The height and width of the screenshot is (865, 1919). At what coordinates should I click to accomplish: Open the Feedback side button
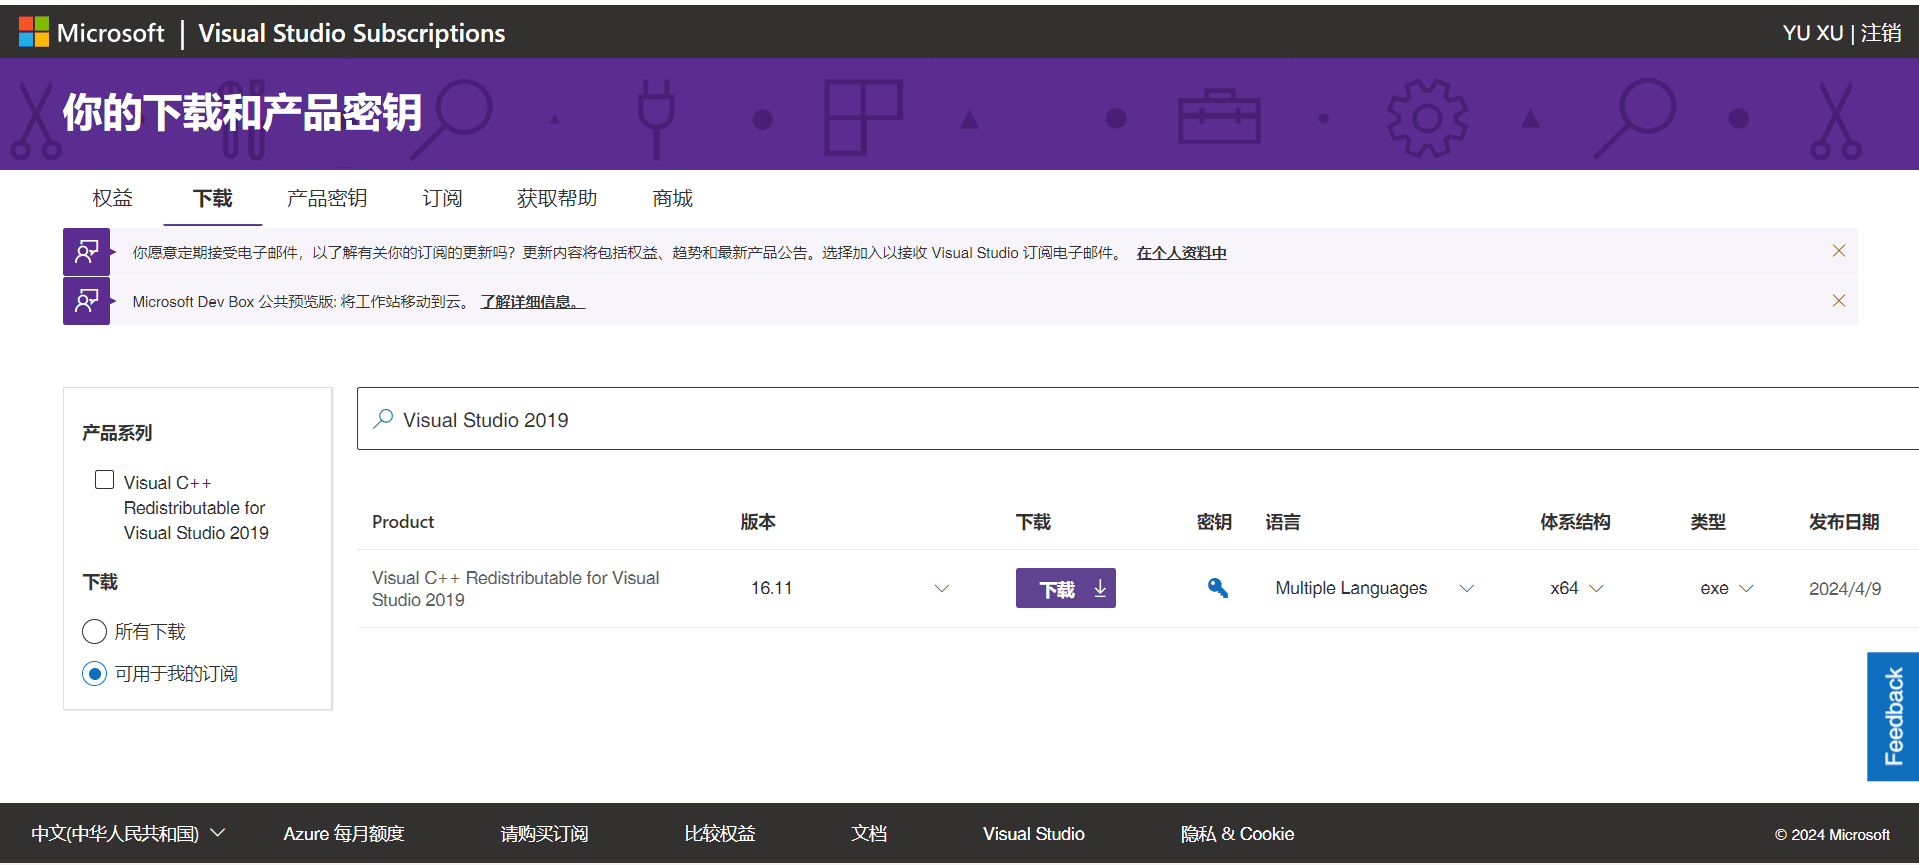click(x=1892, y=716)
